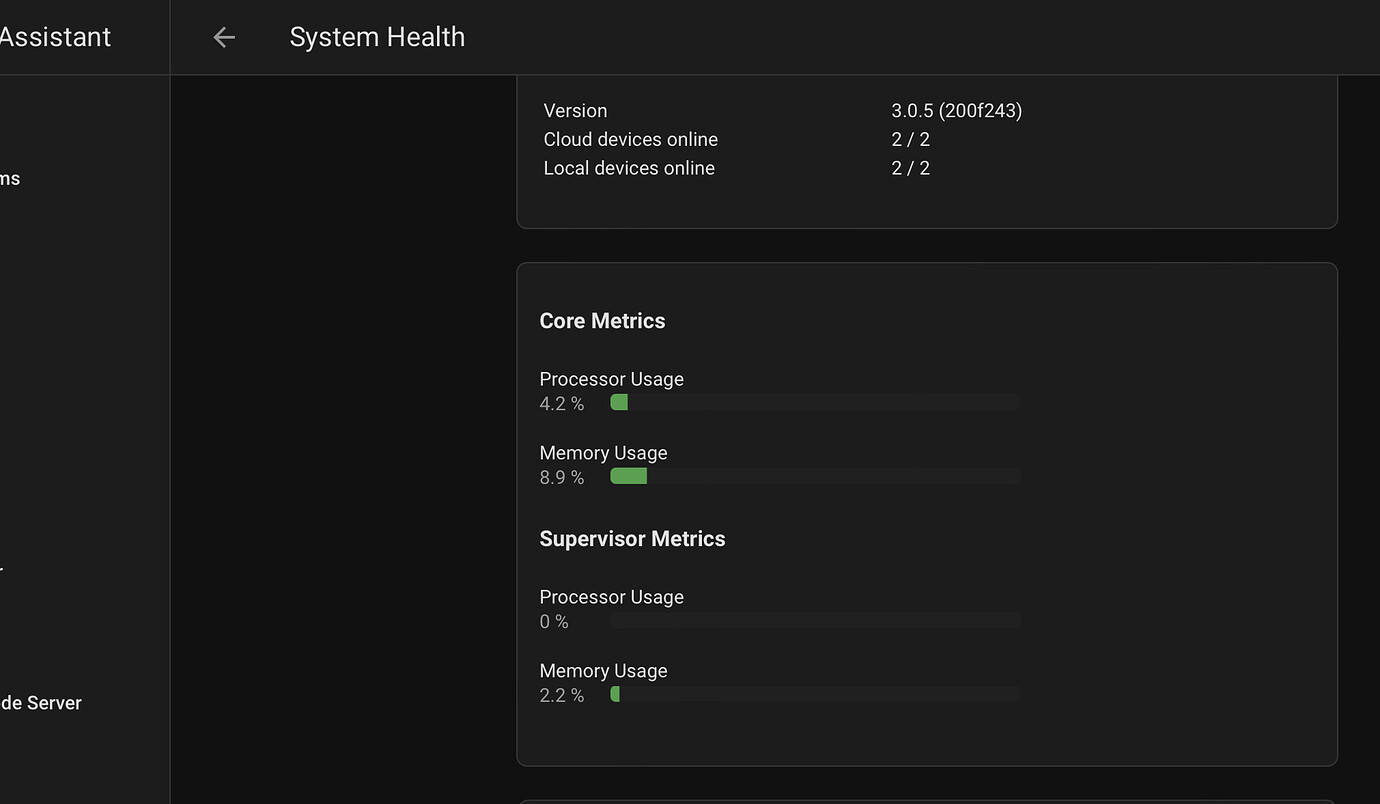1380x804 pixels.
Task: Click the "4.2 %" processor percentage label
Action: coord(562,404)
